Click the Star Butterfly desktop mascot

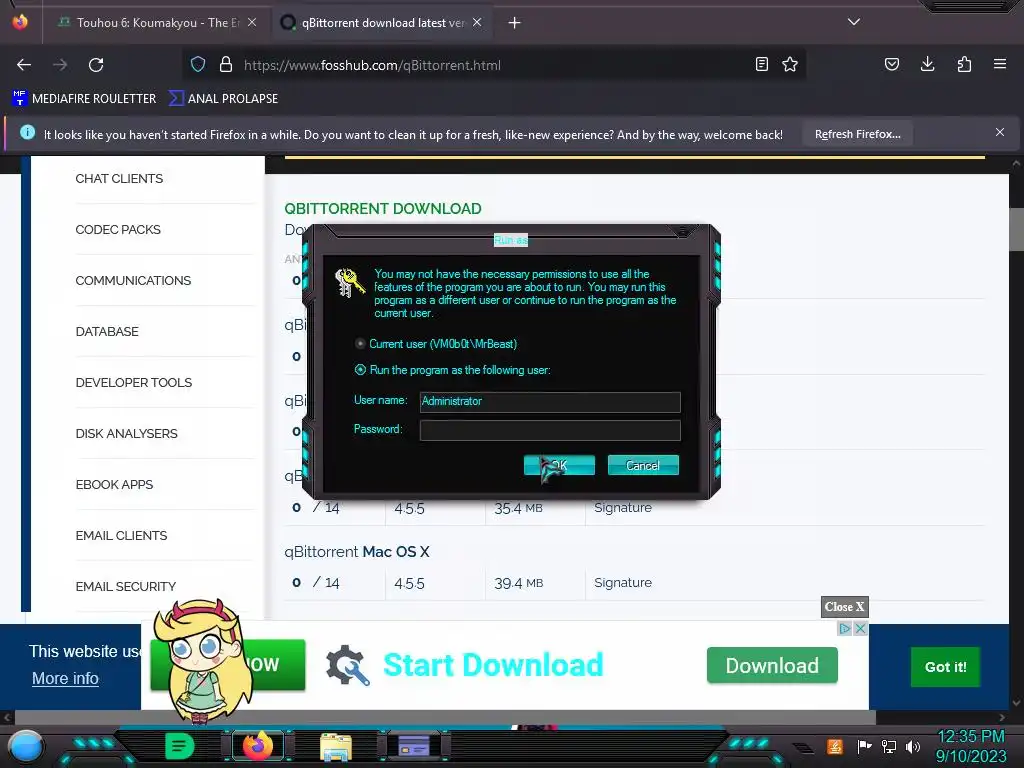coord(202,661)
